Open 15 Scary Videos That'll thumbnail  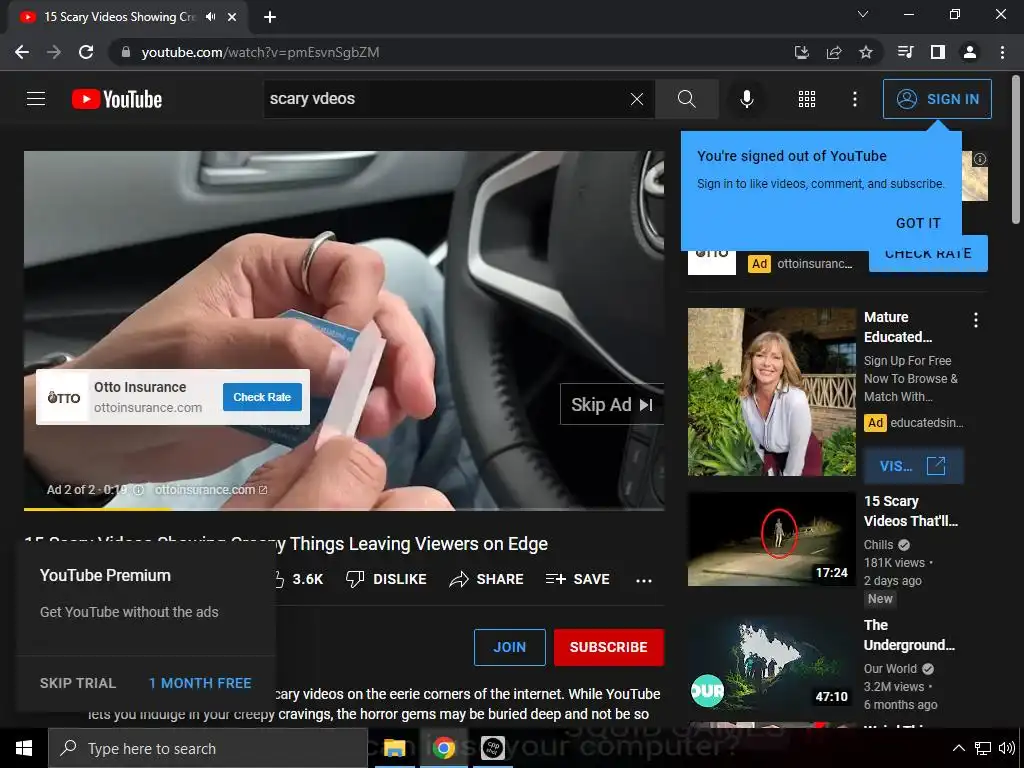[x=771, y=539]
